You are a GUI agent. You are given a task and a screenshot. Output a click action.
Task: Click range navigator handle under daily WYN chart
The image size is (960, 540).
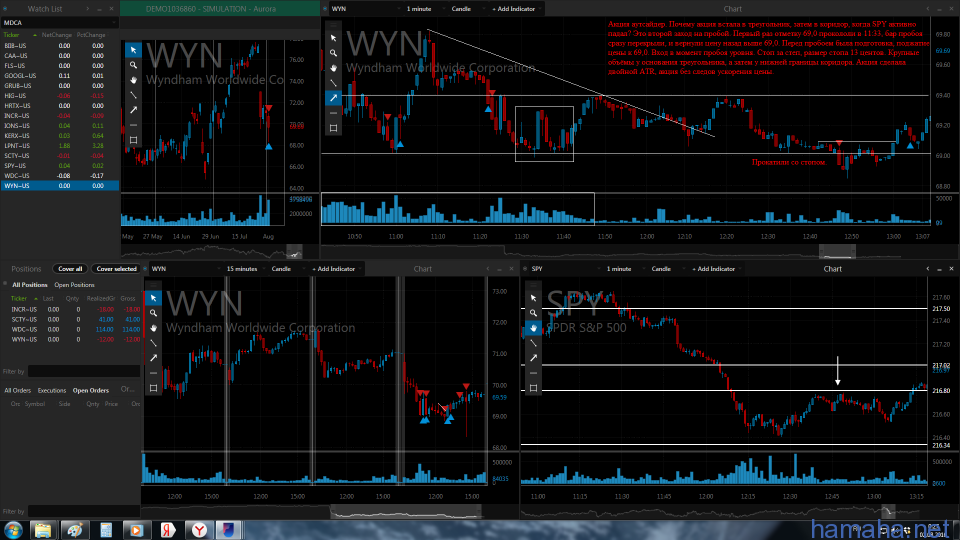[x=294, y=252]
